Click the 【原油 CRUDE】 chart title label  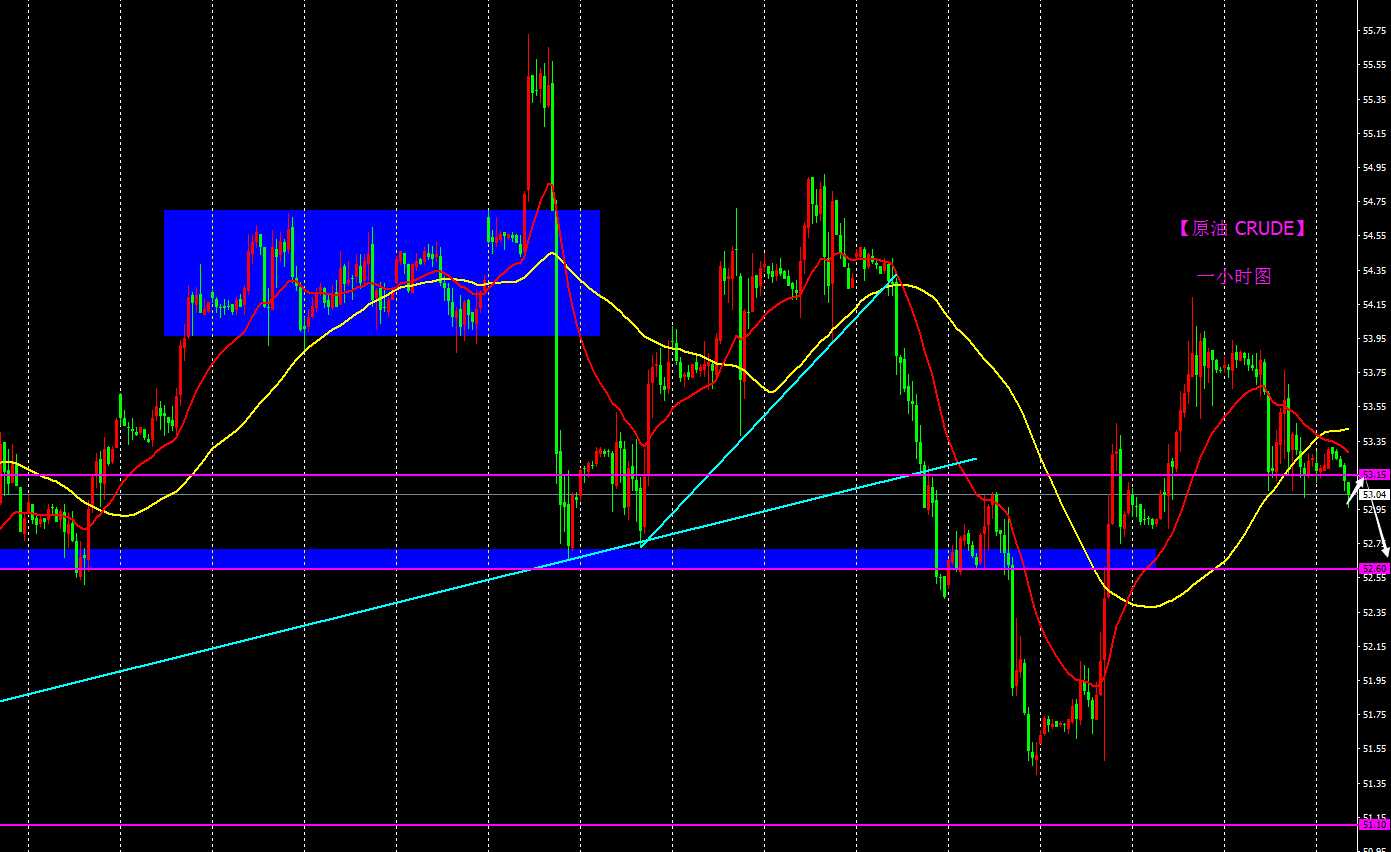(1242, 228)
